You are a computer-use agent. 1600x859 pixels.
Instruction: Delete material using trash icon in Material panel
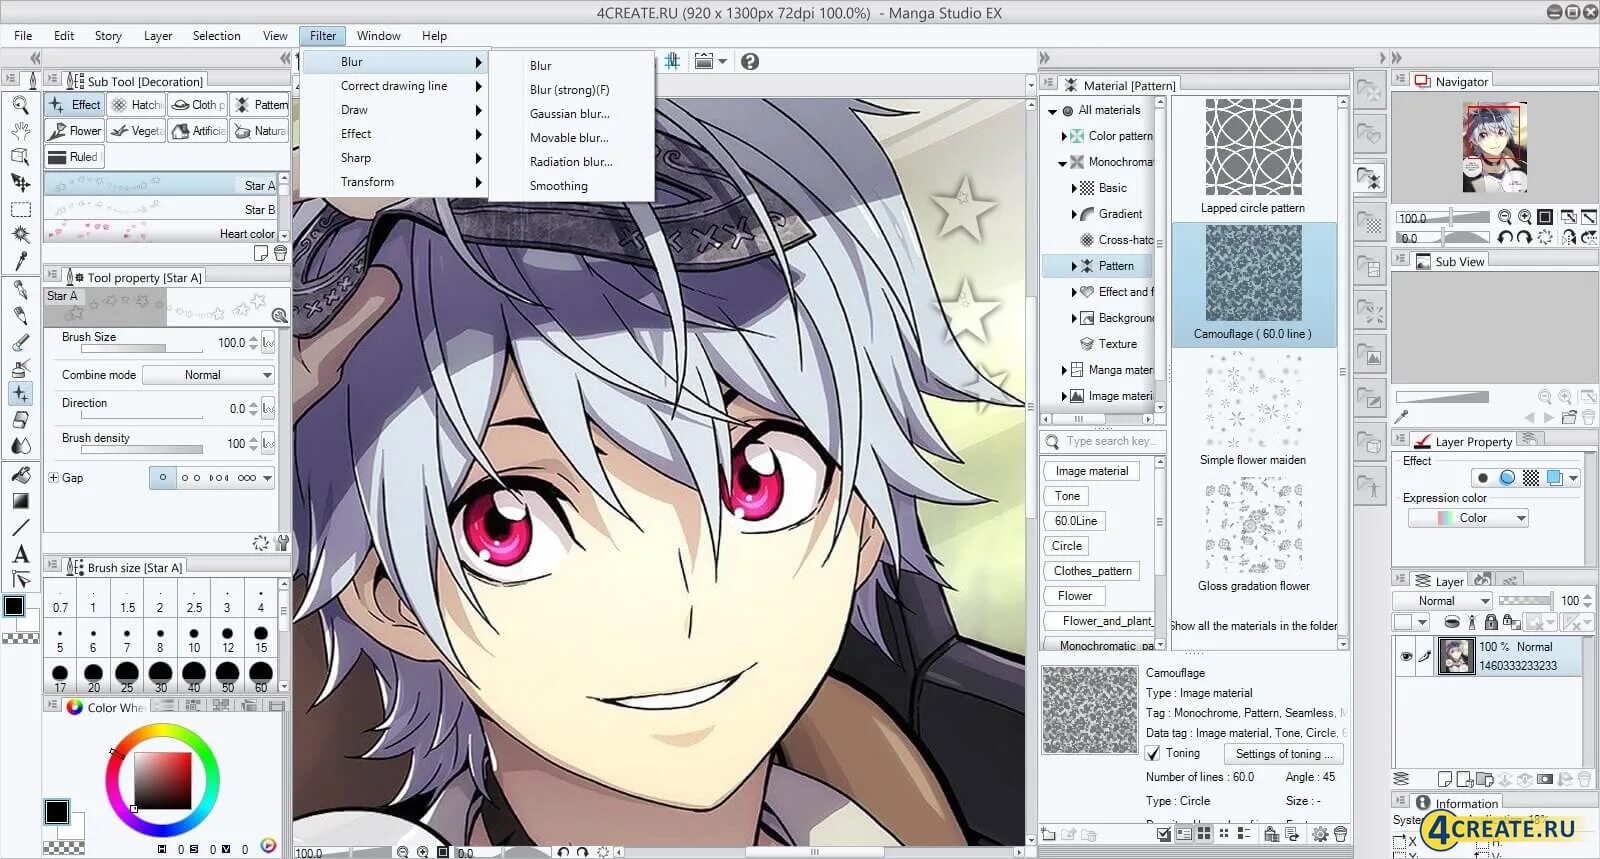pos(1340,834)
